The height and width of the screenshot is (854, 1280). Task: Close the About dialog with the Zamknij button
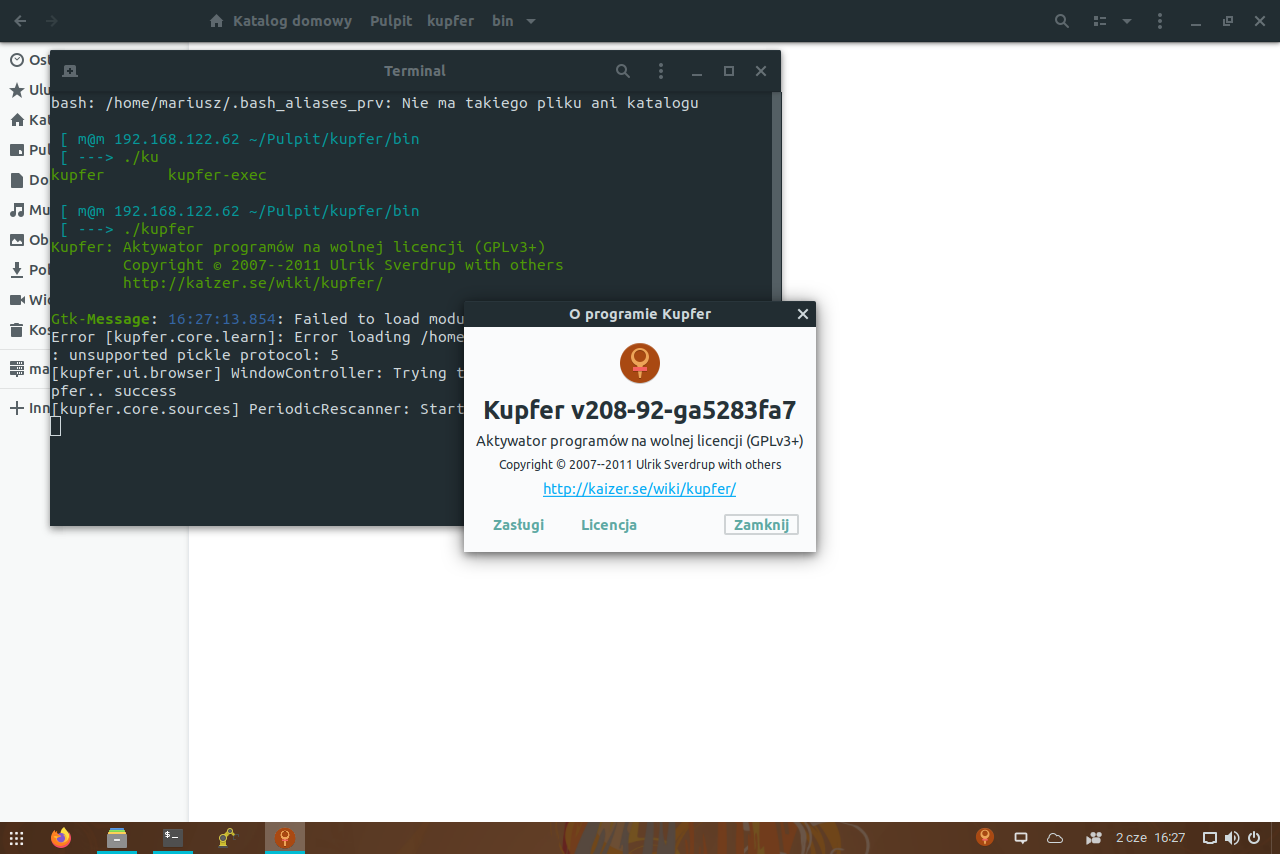click(x=760, y=524)
